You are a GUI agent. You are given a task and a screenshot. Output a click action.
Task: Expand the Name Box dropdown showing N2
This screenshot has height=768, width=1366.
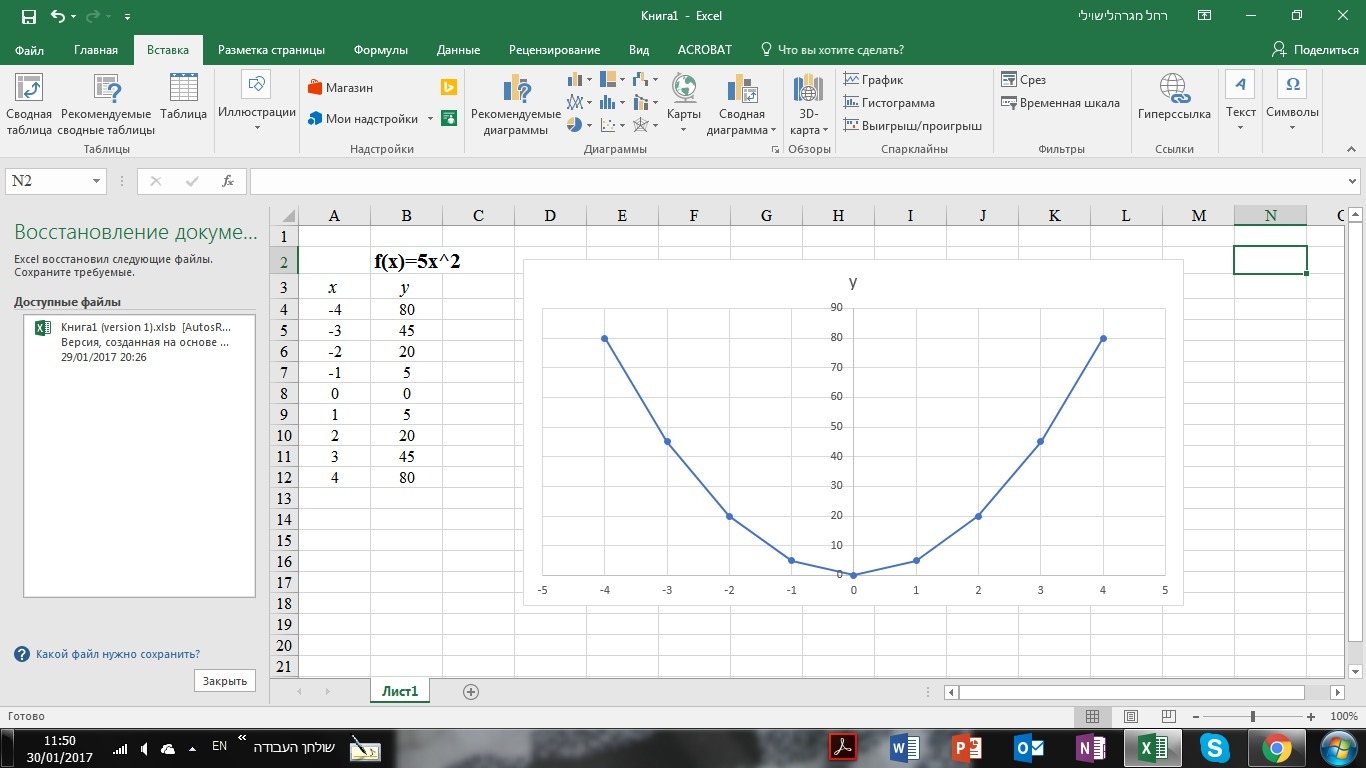click(97, 181)
